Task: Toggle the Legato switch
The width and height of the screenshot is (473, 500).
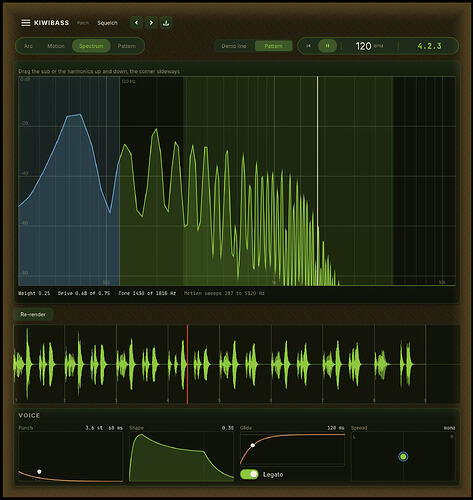Action: (249, 474)
